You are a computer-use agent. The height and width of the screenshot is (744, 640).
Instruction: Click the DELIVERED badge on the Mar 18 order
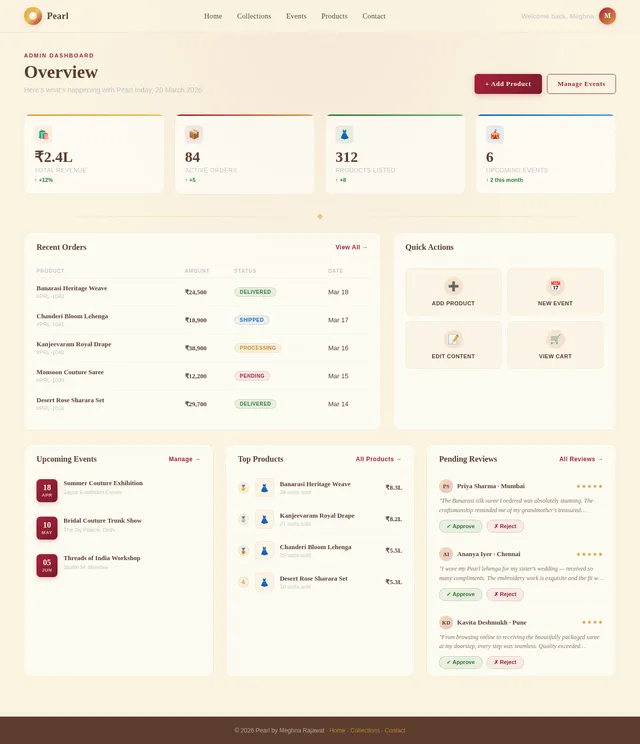point(255,292)
